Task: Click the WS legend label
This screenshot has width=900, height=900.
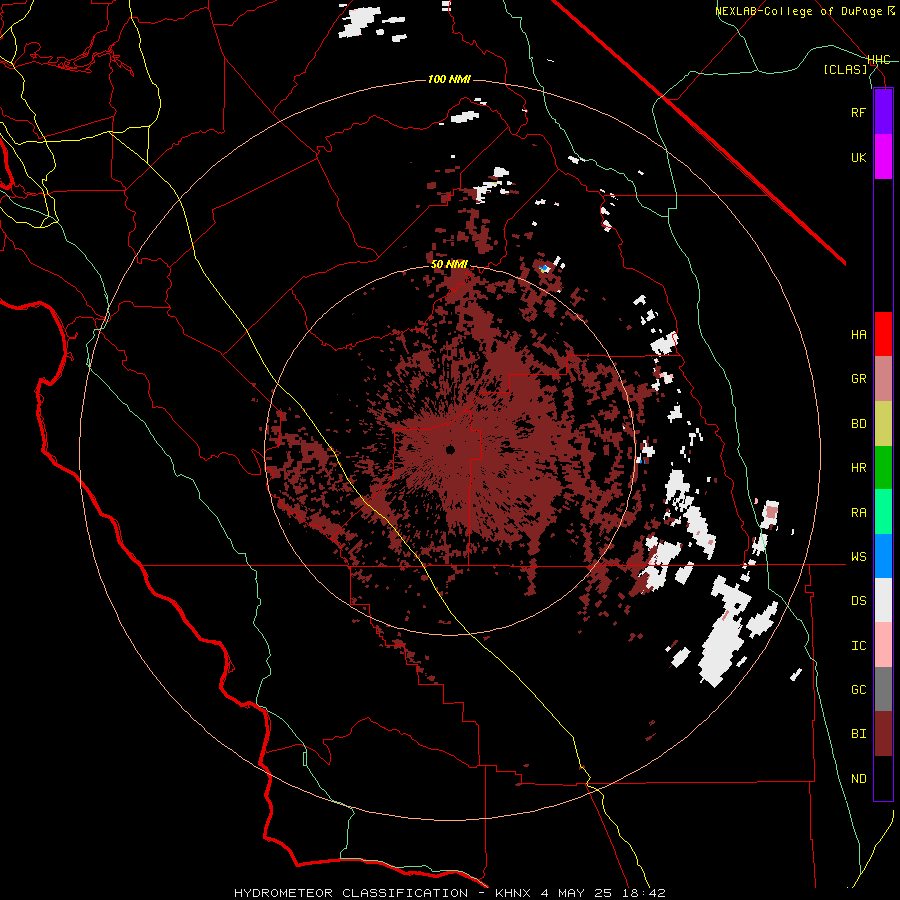Action: point(858,557)
